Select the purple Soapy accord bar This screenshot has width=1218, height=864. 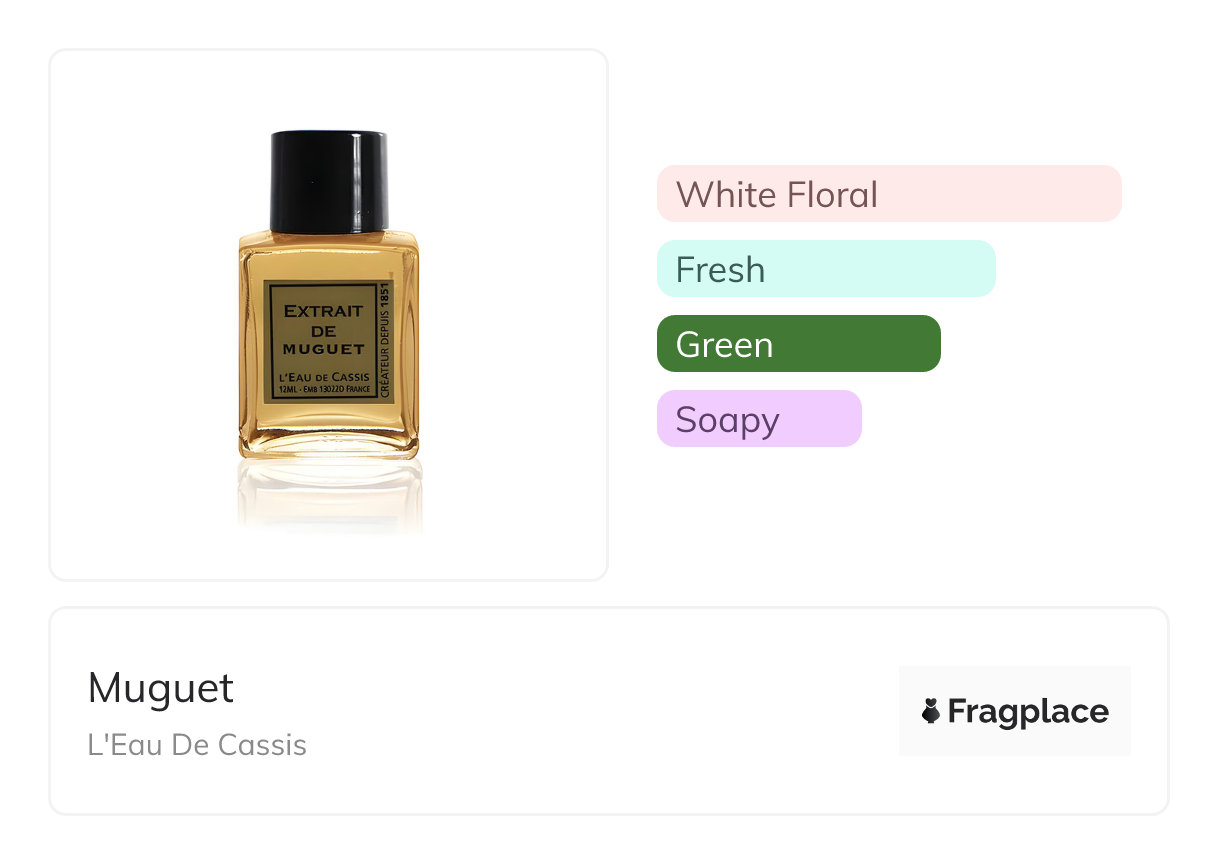[758, 419]
